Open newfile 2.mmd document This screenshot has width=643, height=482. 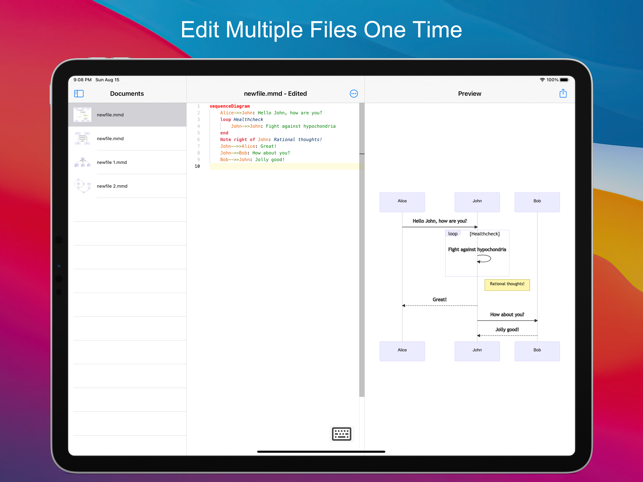pyautogui.click(x=127, y=186)
